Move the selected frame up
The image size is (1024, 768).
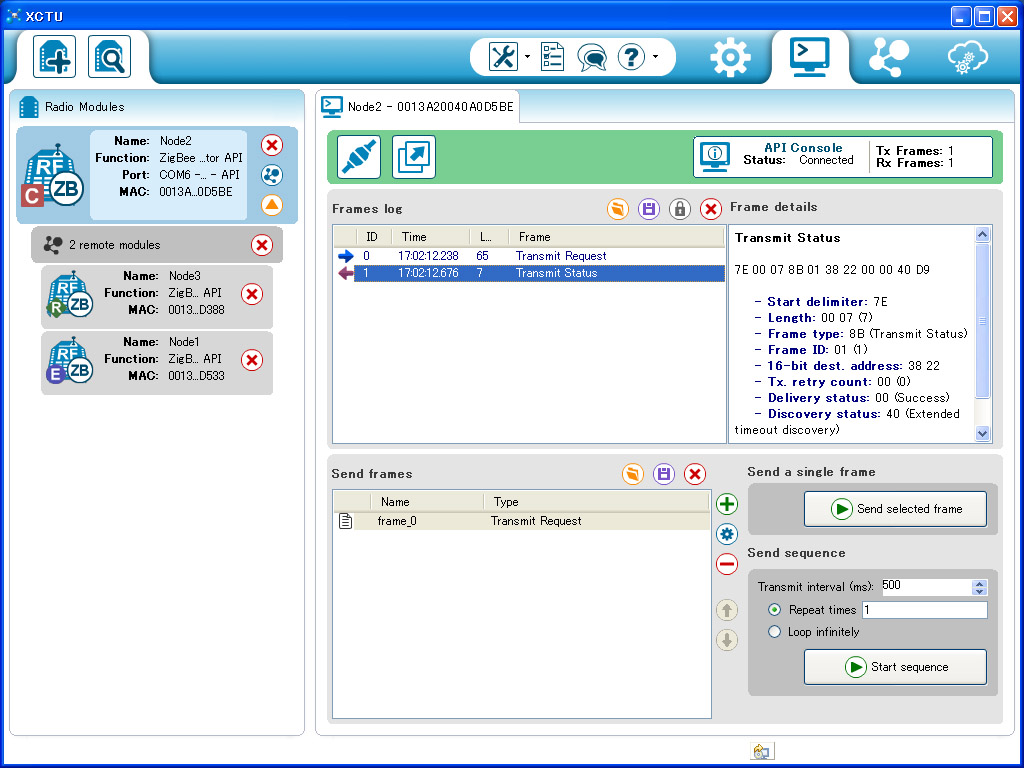727,610
